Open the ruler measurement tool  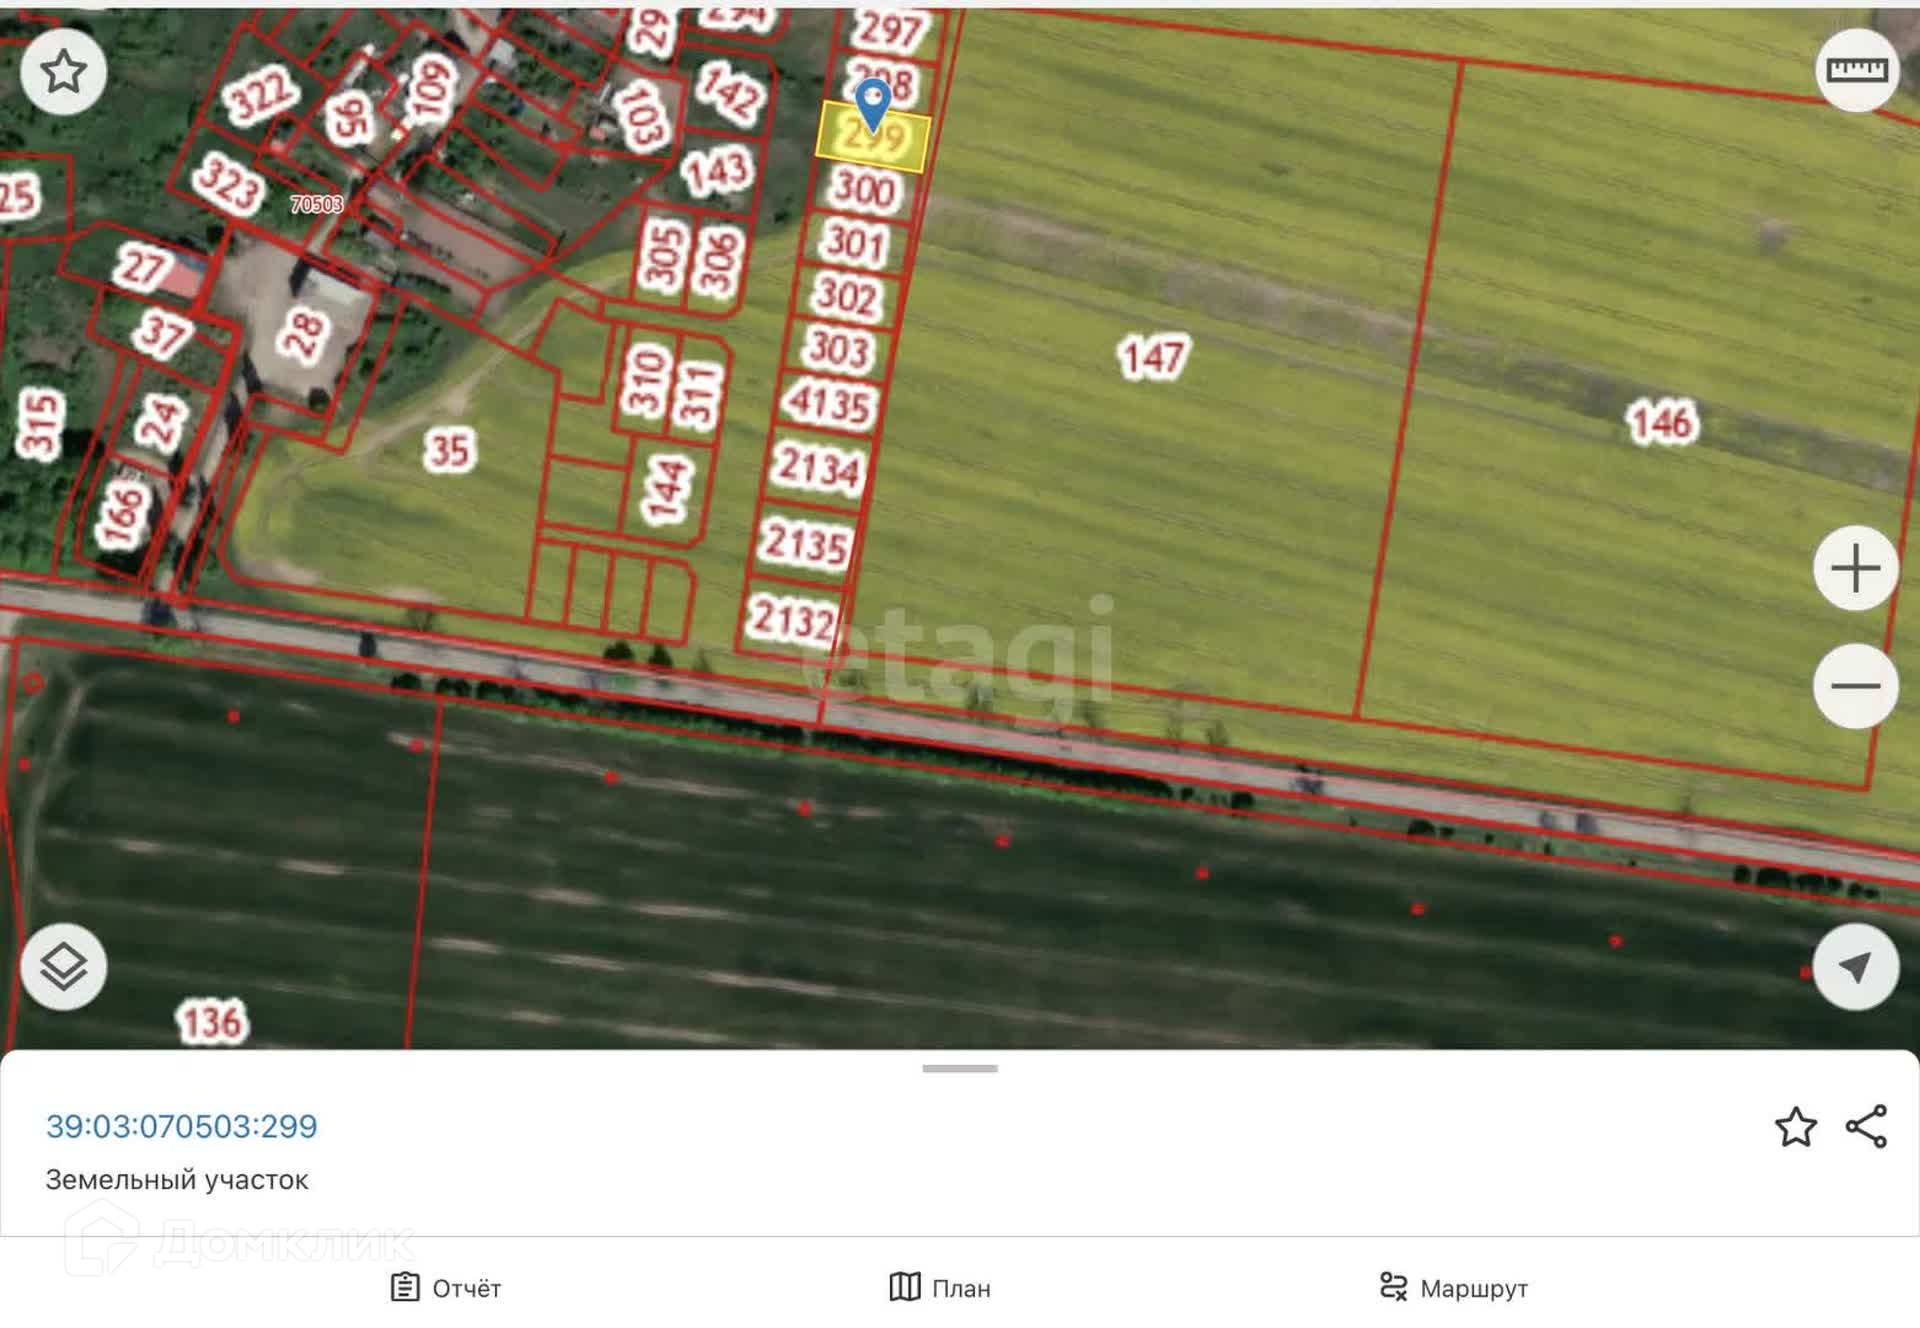[x=1856, y=70]
